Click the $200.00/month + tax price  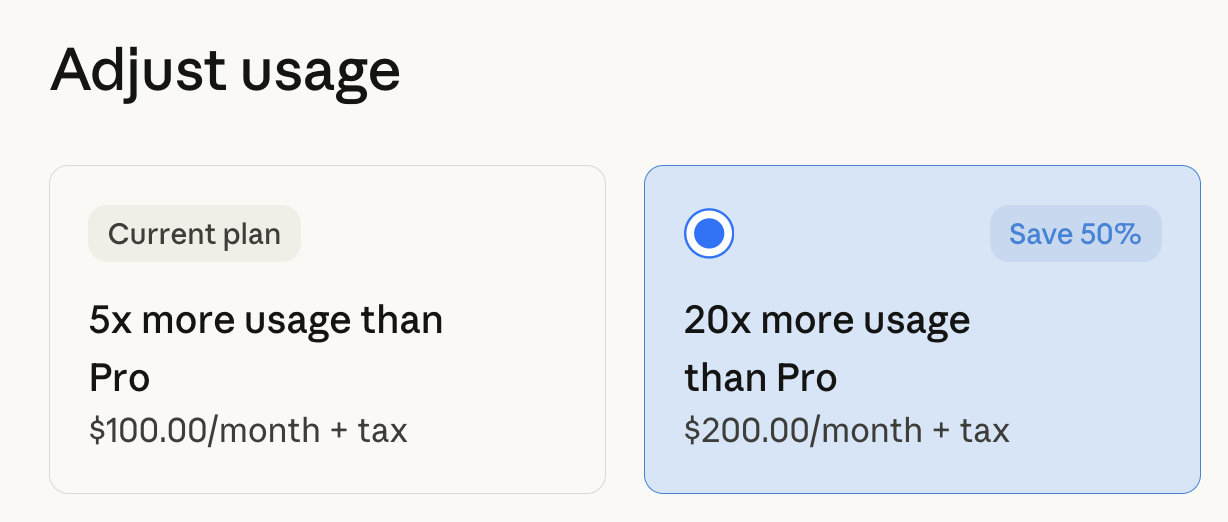[847, 430]
